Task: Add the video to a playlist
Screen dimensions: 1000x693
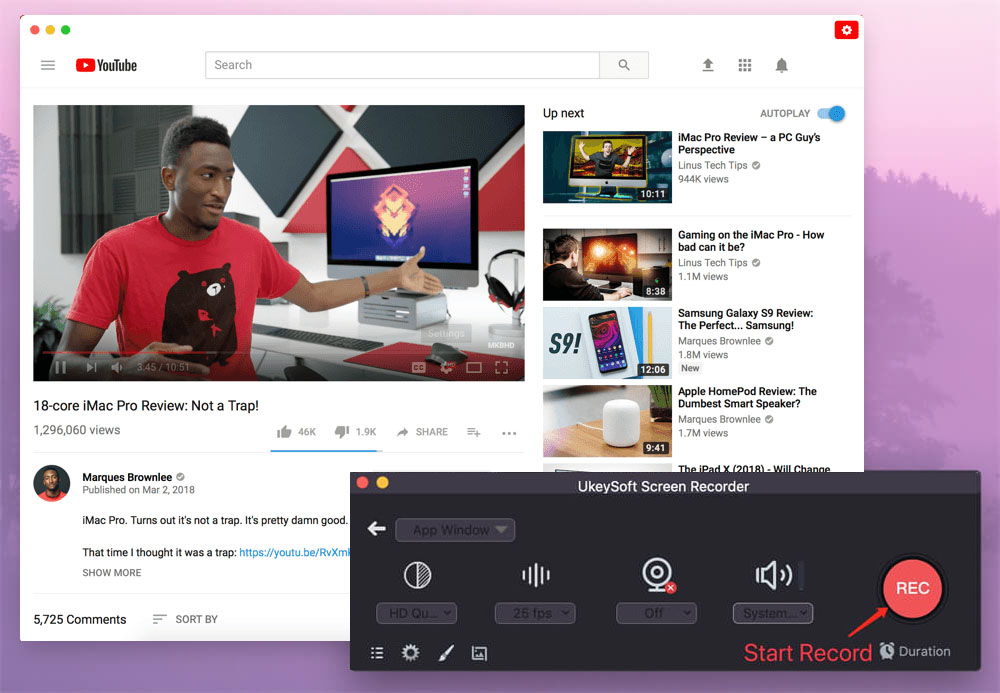Action: 474,432
